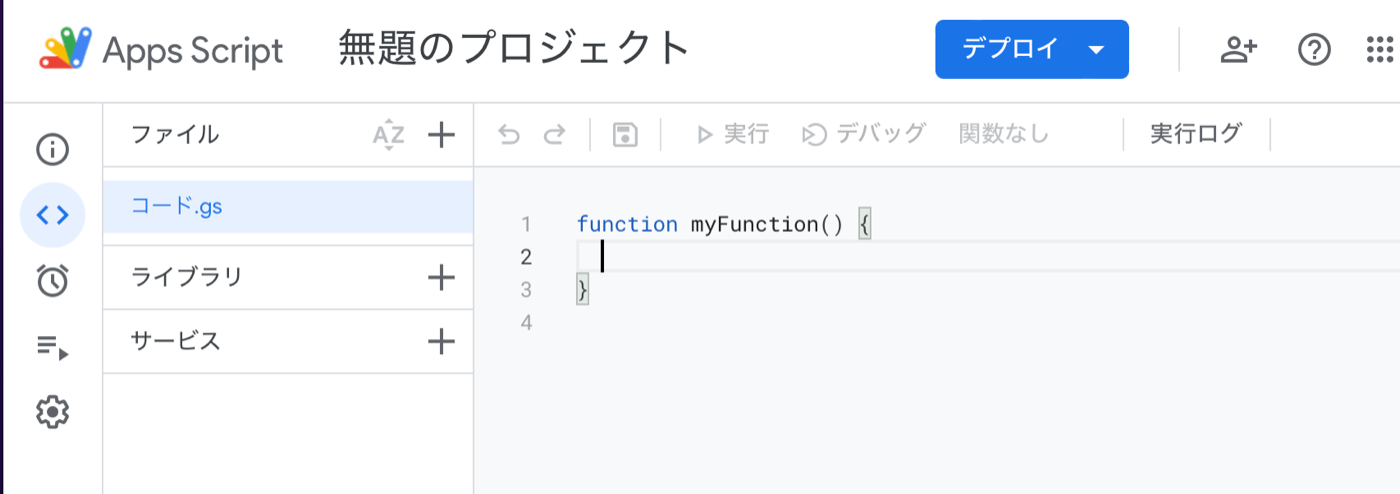Click the ファイル section header
This screenshot has height=494, width=1400.
pyautogui.click(x=175, y=134)
